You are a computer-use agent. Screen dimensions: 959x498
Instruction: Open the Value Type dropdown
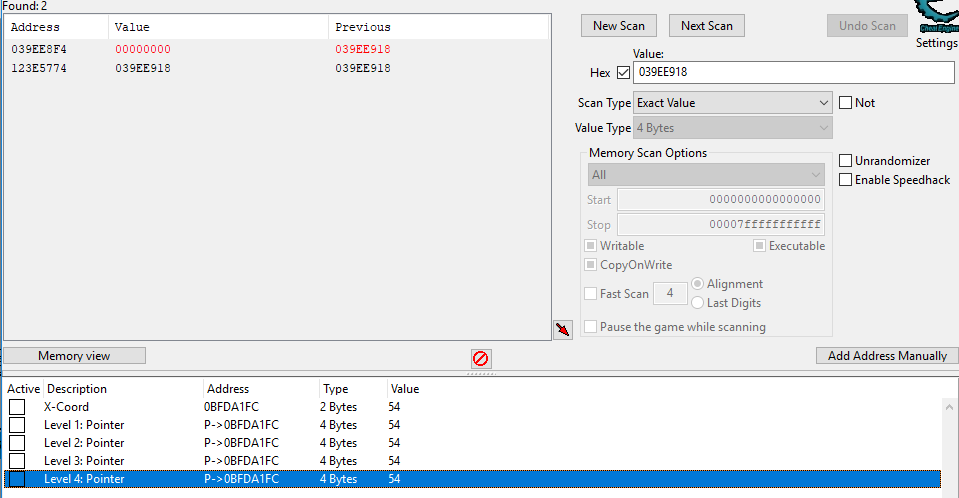tap(732, 128)
